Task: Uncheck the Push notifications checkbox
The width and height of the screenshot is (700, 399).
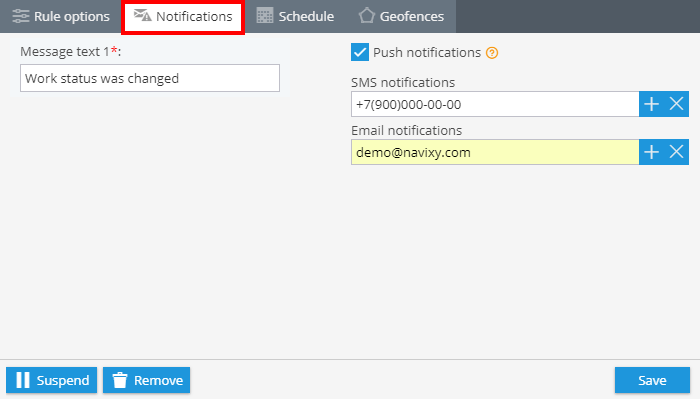Action: coord(360,52)
